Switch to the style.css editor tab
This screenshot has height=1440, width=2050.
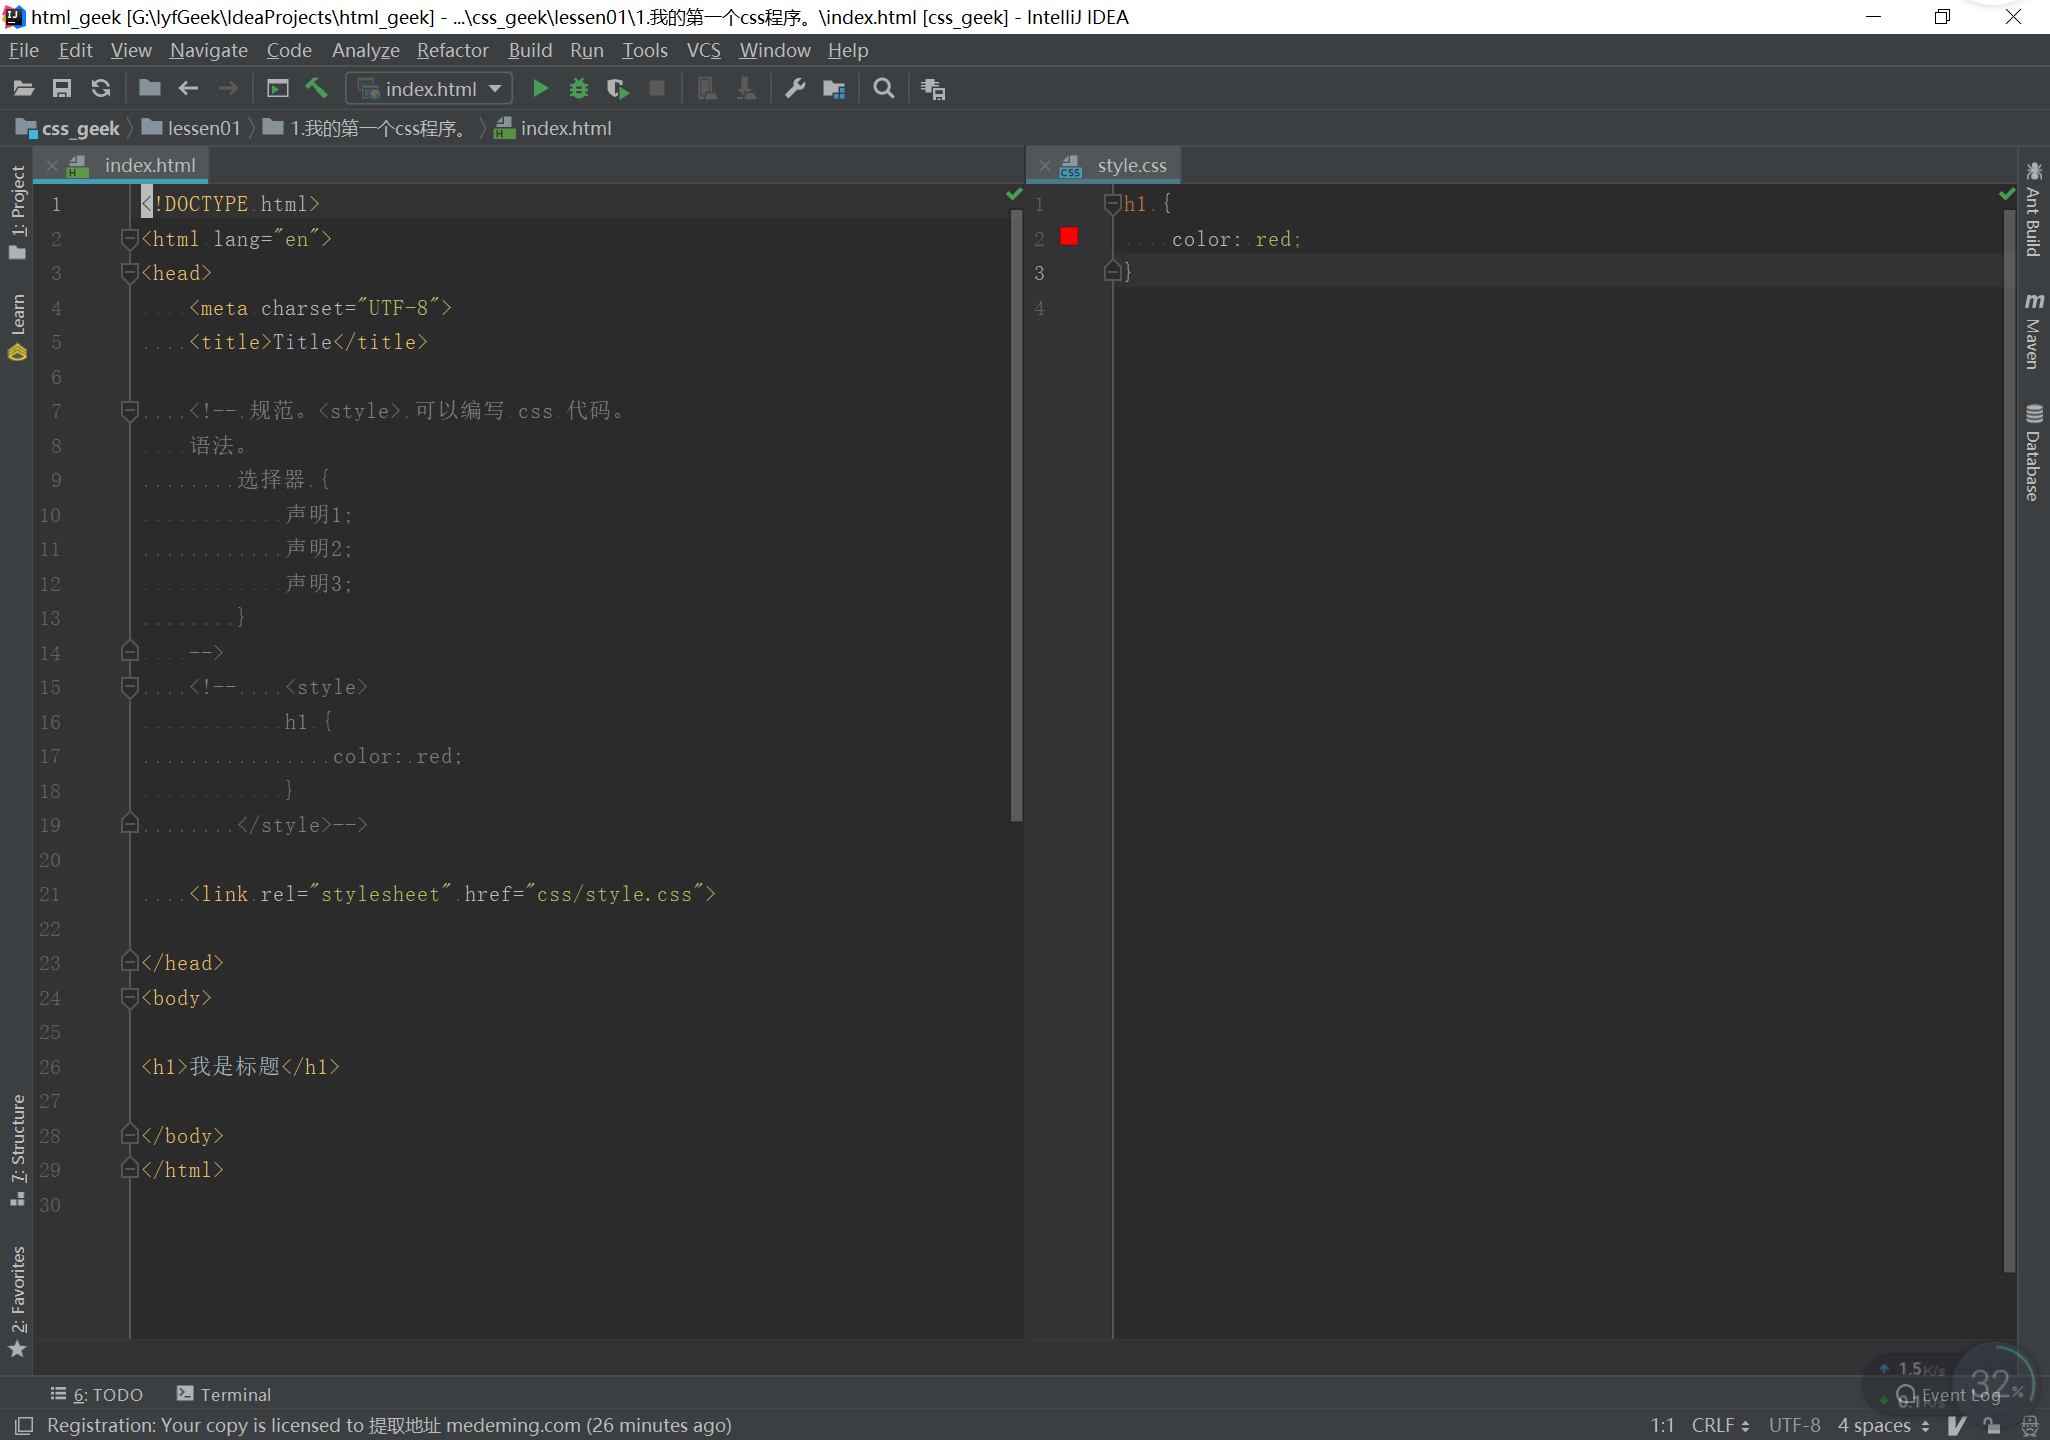click(1132, 165)
